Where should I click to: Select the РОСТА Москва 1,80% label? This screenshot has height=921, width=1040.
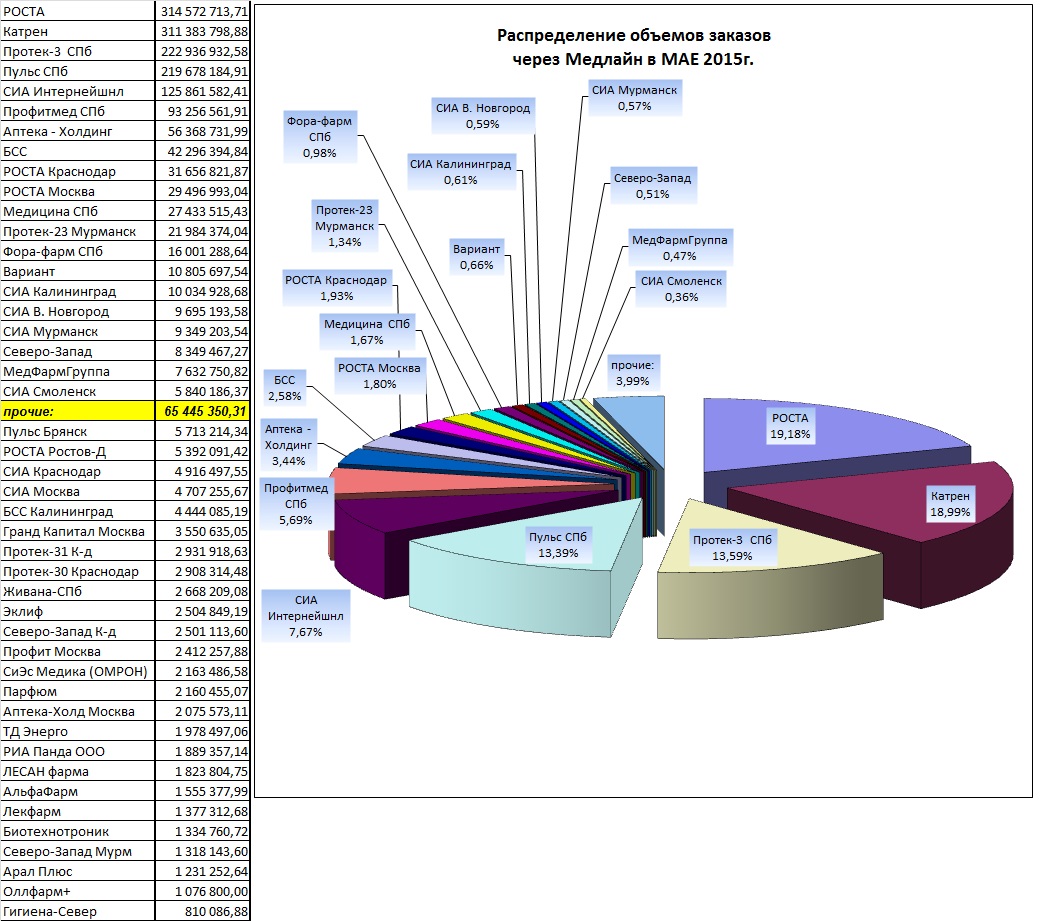379,376
